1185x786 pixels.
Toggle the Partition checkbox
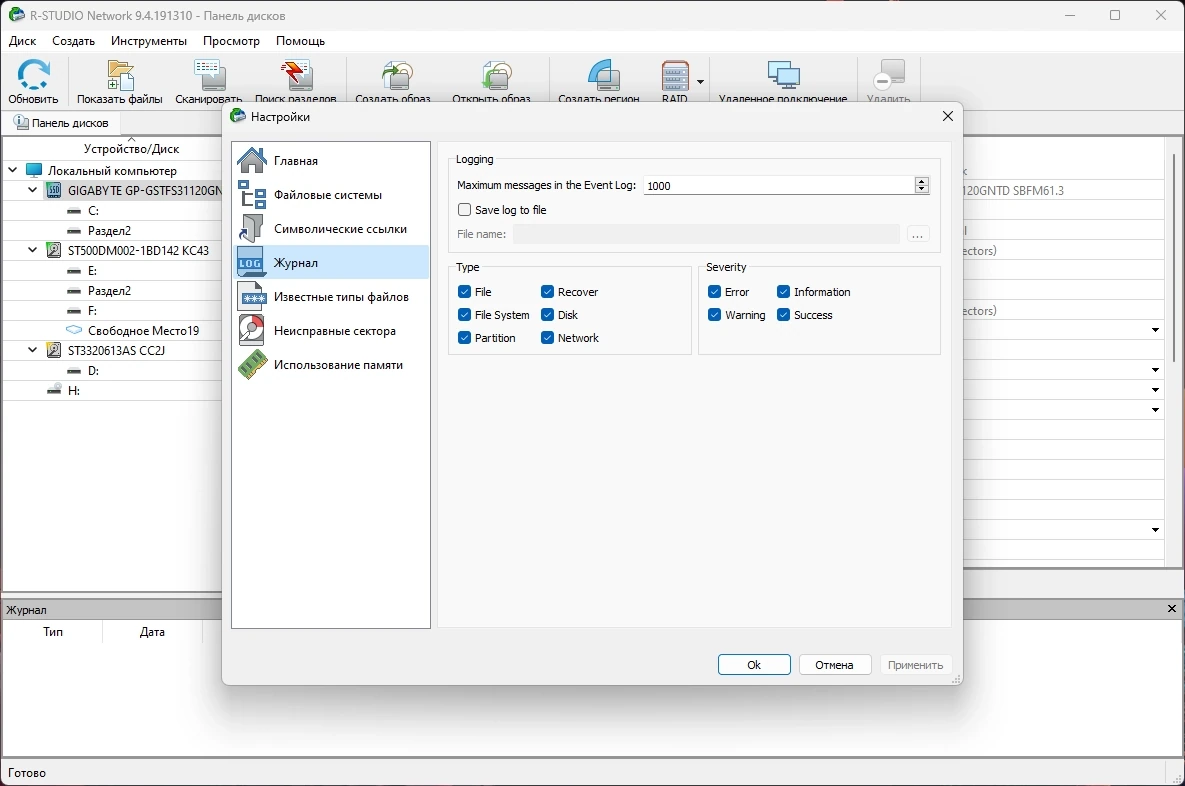pyautogui.click(x=464, y=338)
